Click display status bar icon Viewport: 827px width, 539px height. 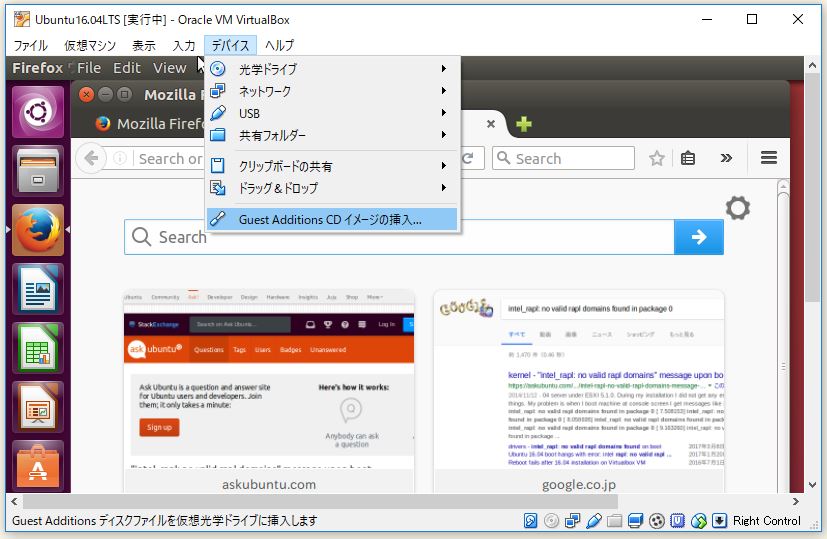click(x=636, y=521)
